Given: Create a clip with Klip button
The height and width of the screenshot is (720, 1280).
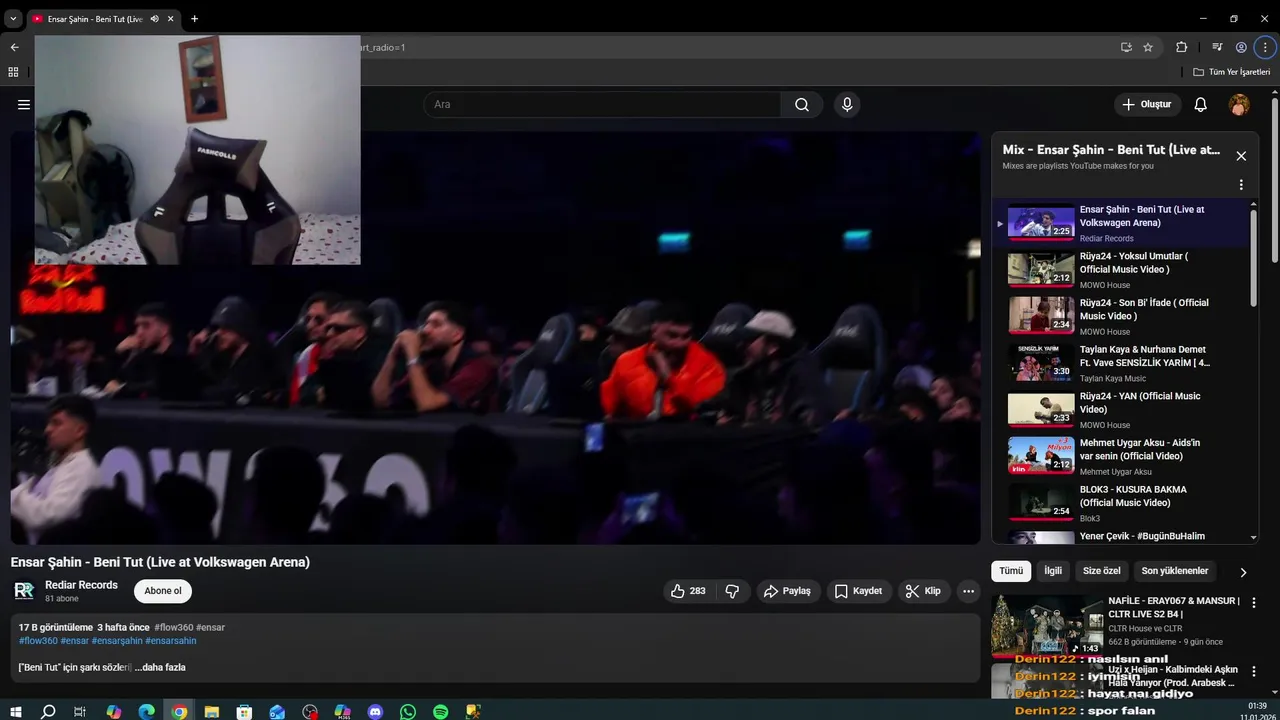Looking at the screenshot, I should pyautogui.click(x=923, y=591).
